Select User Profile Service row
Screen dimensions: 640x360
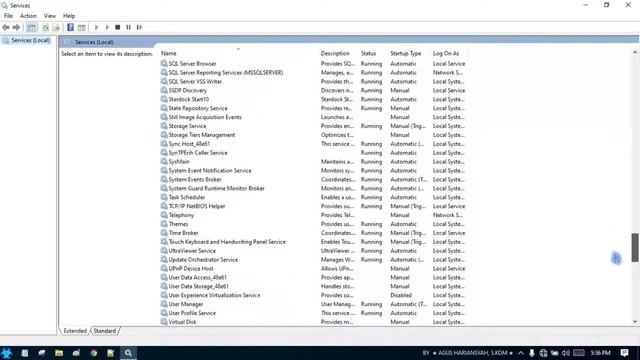pyautogui.click(x=313, y=313)
